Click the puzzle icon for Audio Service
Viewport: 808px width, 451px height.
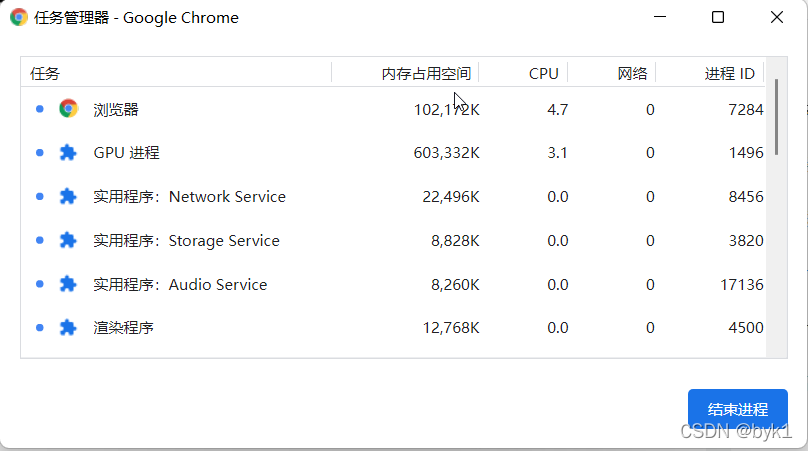click(x=68, y=285)
